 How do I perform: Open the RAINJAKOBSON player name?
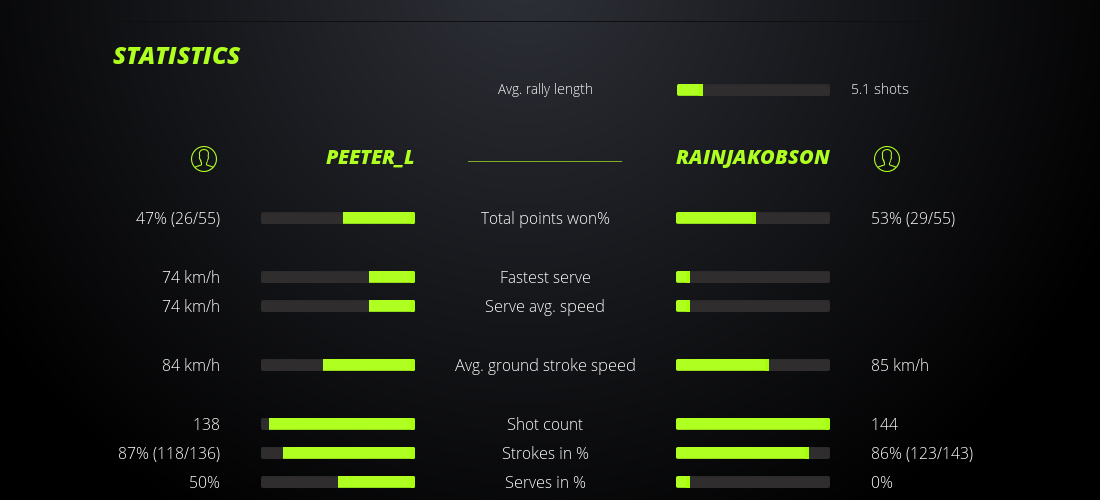click(752, 157)
